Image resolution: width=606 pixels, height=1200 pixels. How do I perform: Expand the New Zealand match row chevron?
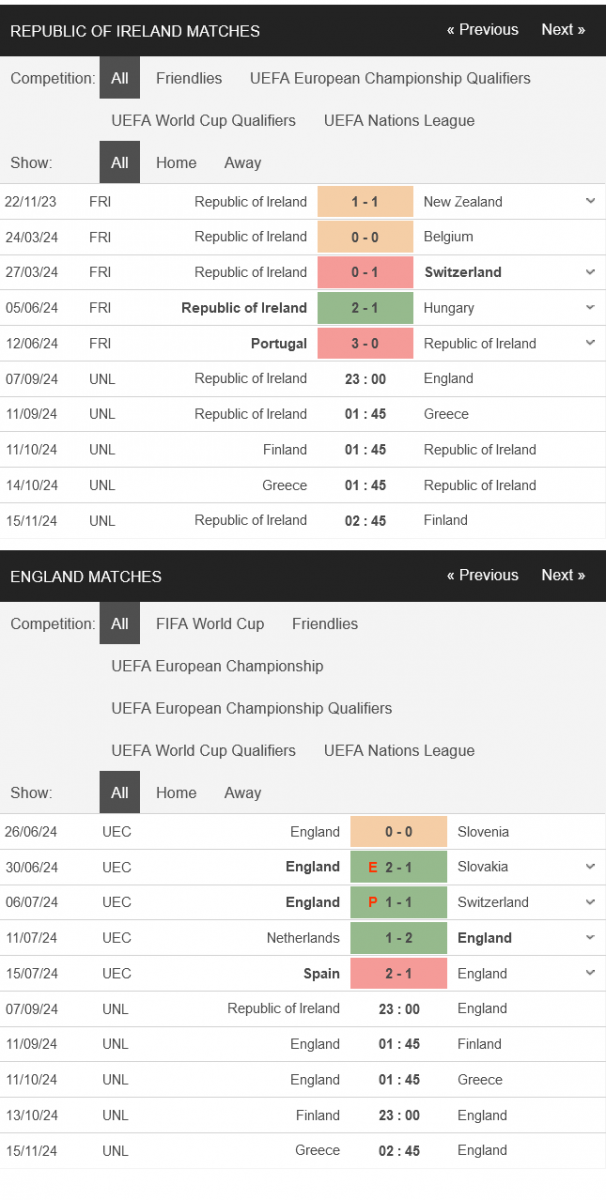[590, 201]
